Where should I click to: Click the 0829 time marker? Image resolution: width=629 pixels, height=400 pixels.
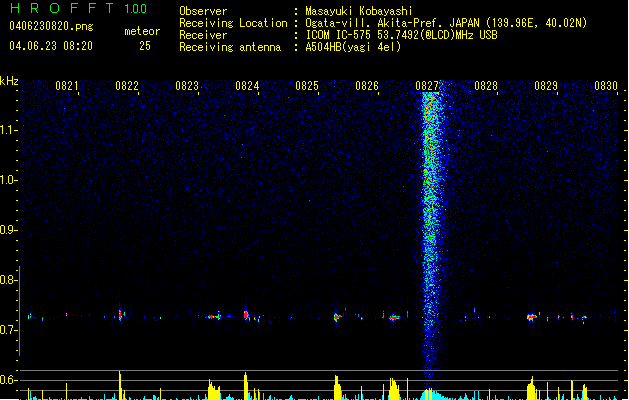[x=546, y=86]
